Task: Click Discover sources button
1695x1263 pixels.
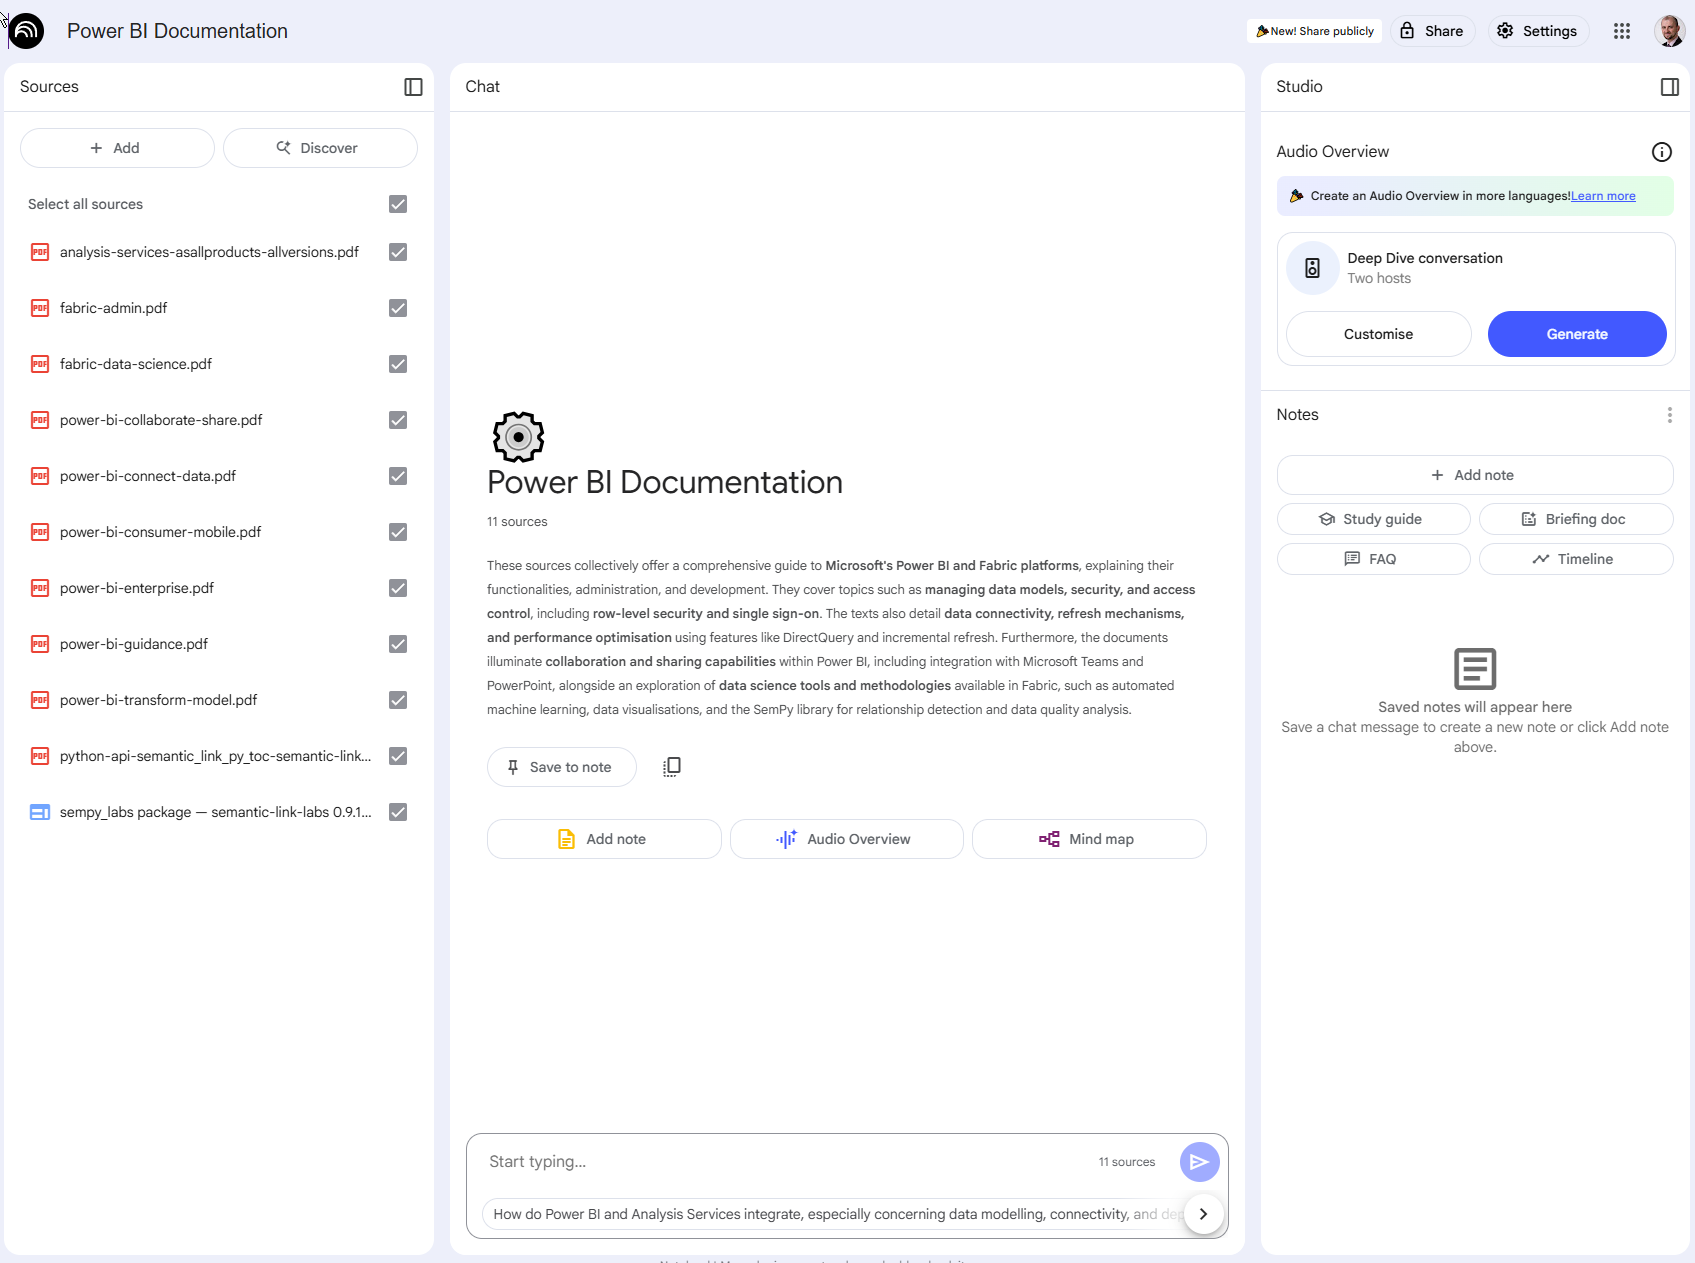Action: click(320, 148)
